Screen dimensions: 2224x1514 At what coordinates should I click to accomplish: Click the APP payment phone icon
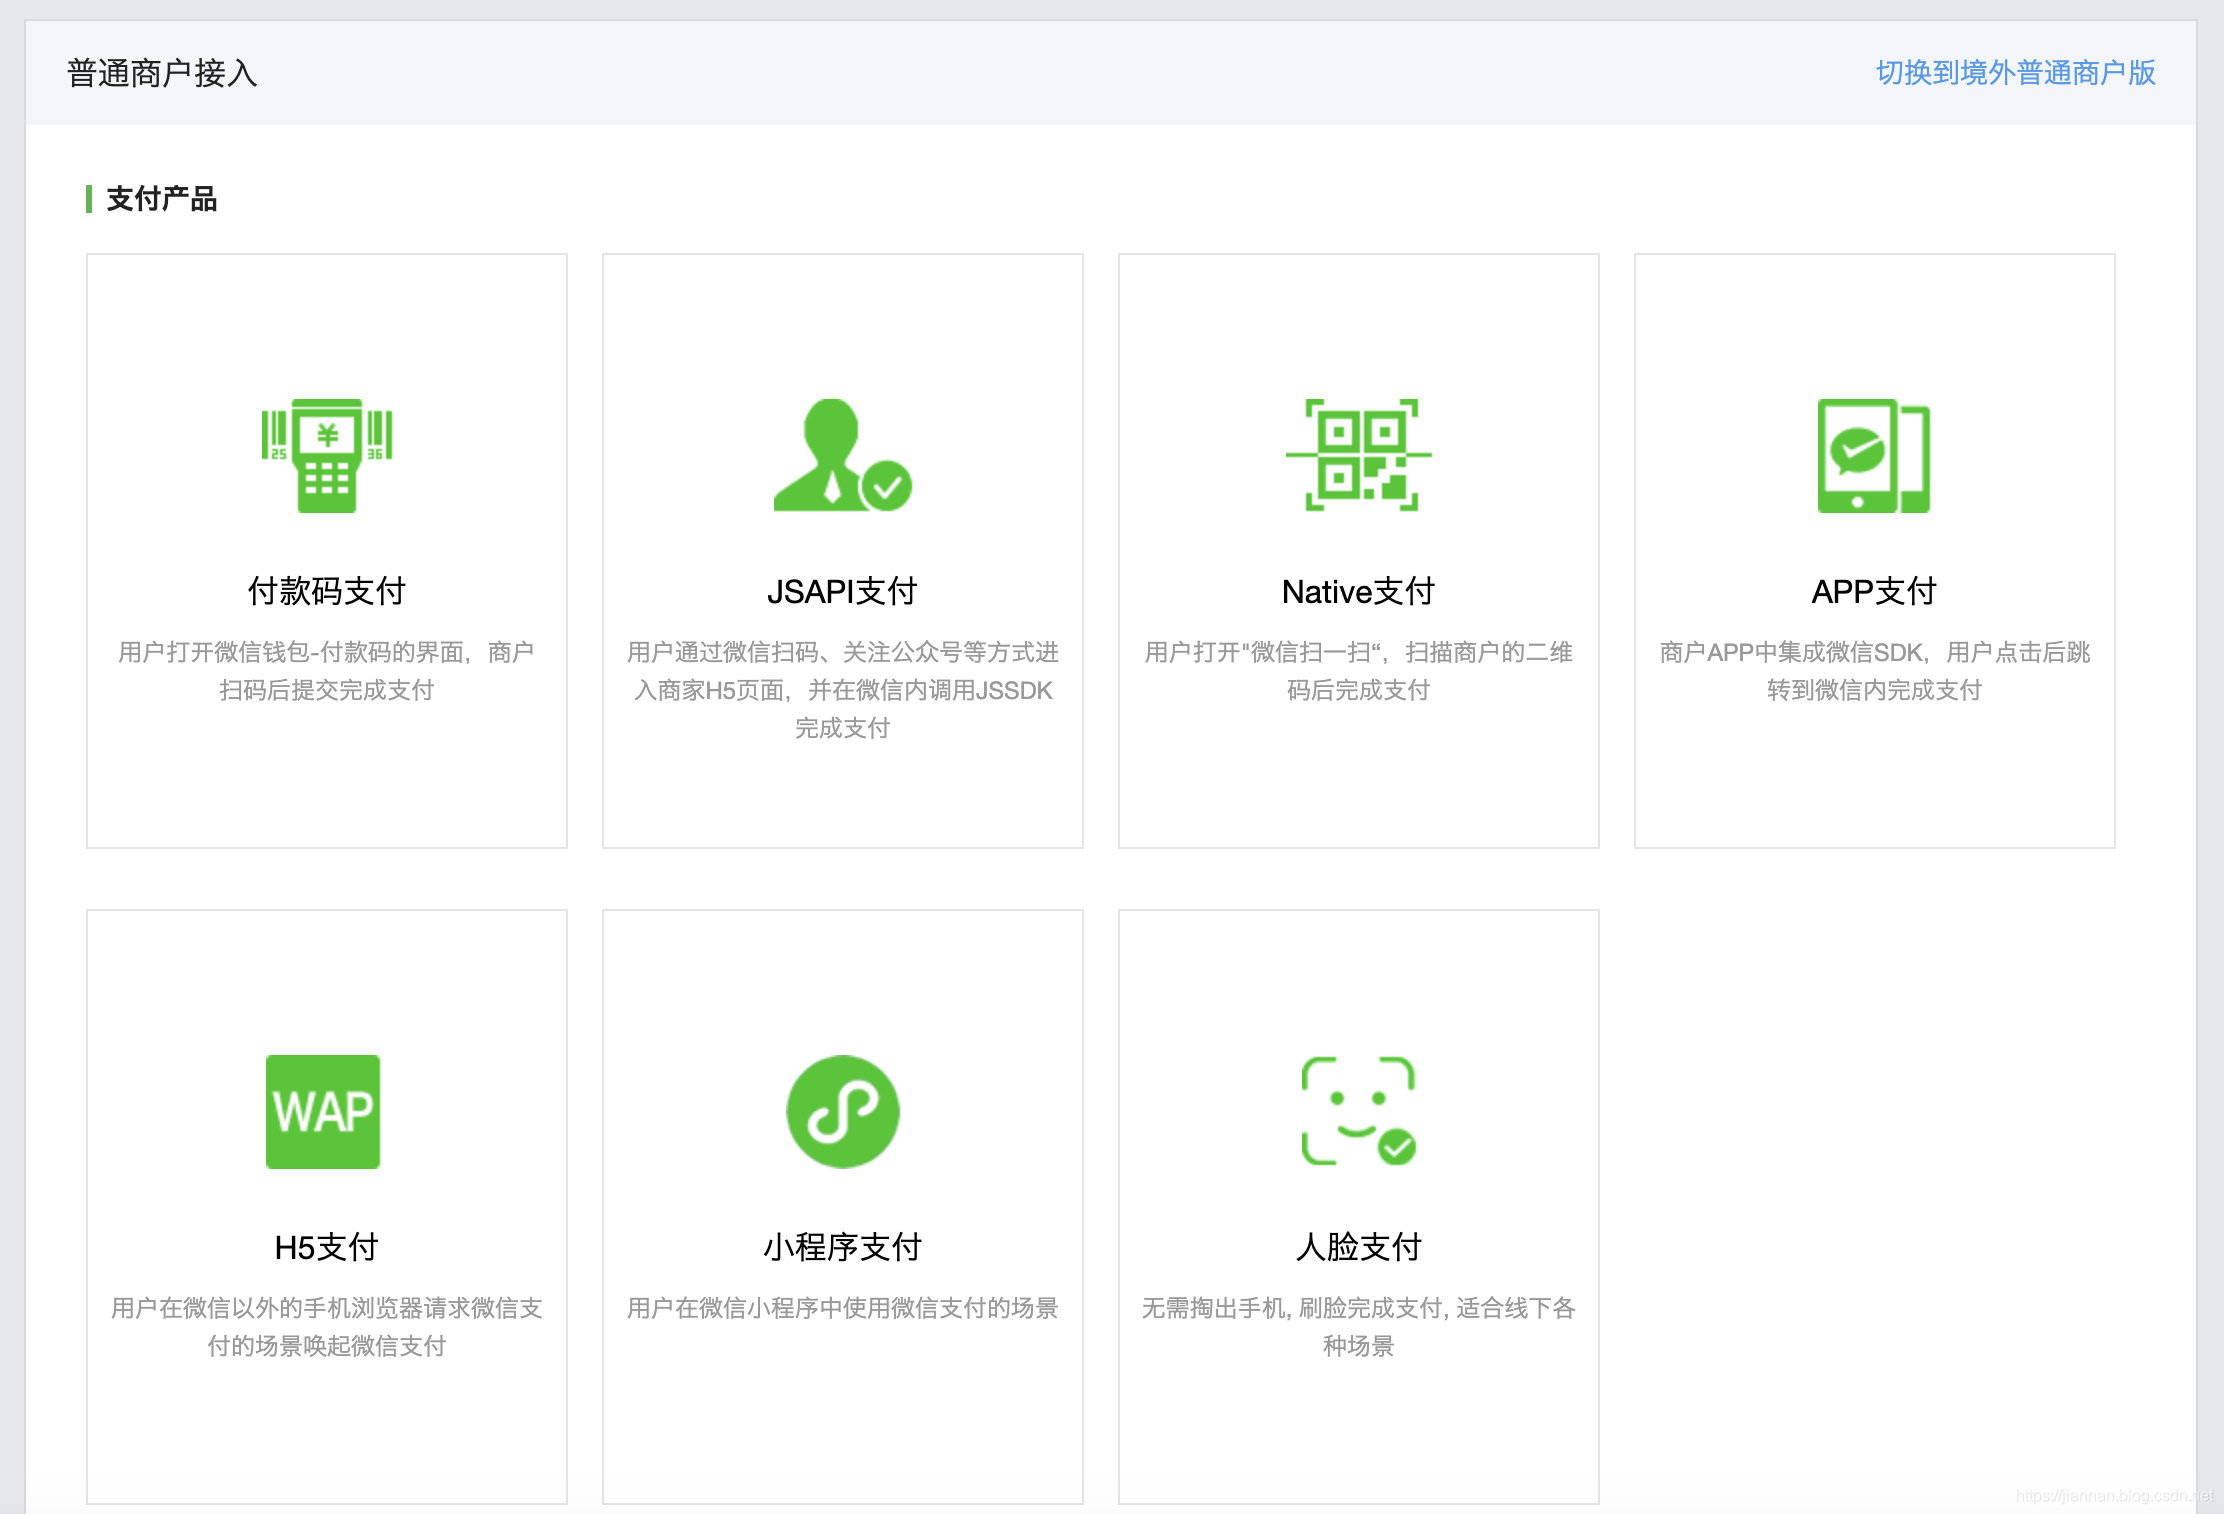point(1873,456)
